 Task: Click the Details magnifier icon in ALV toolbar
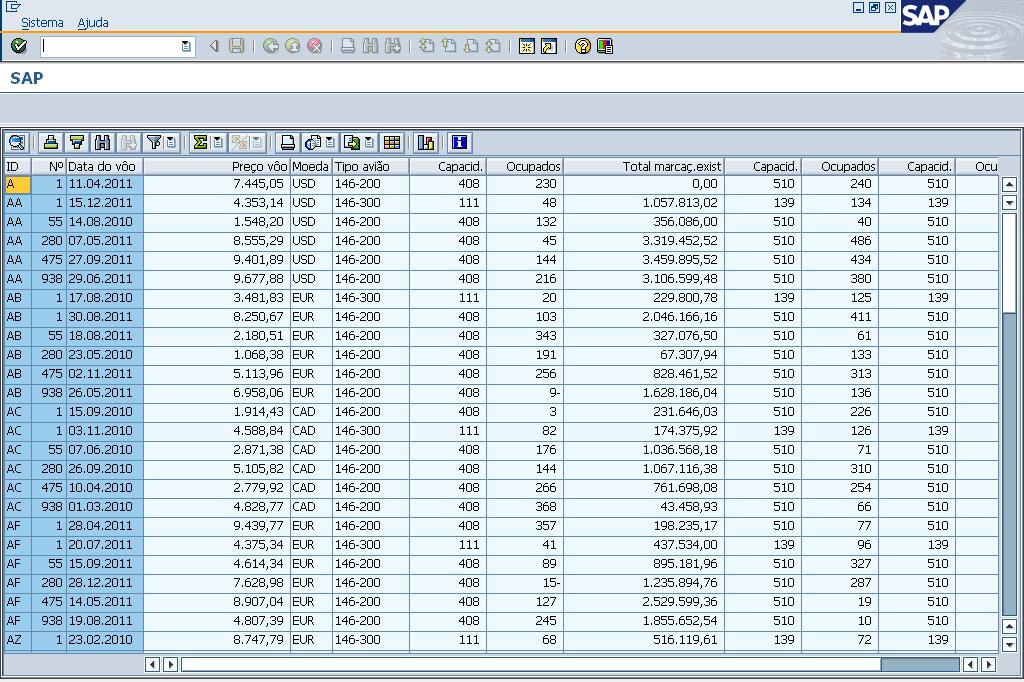pos(16,143)
